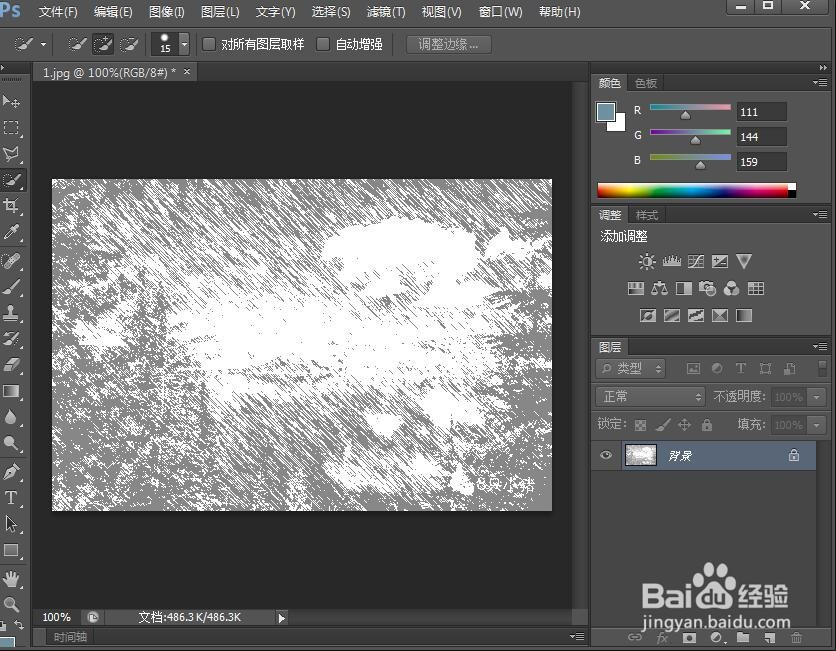Viewport: 836px width, 651px height.
Task: Add Curves adjustment
Action: (x=696, y=261)
